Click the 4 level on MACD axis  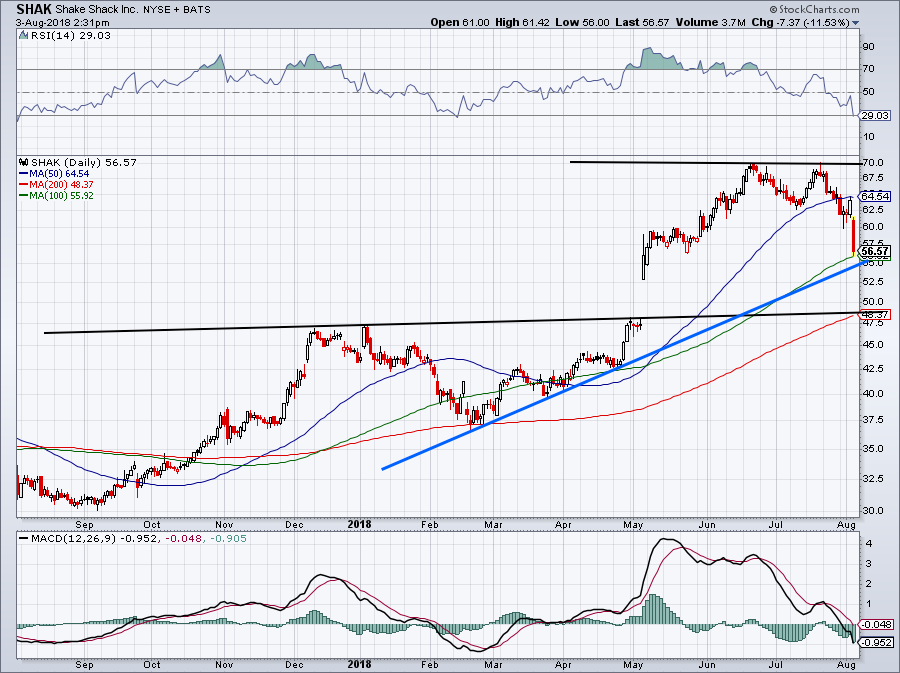[x=869, y=543]
